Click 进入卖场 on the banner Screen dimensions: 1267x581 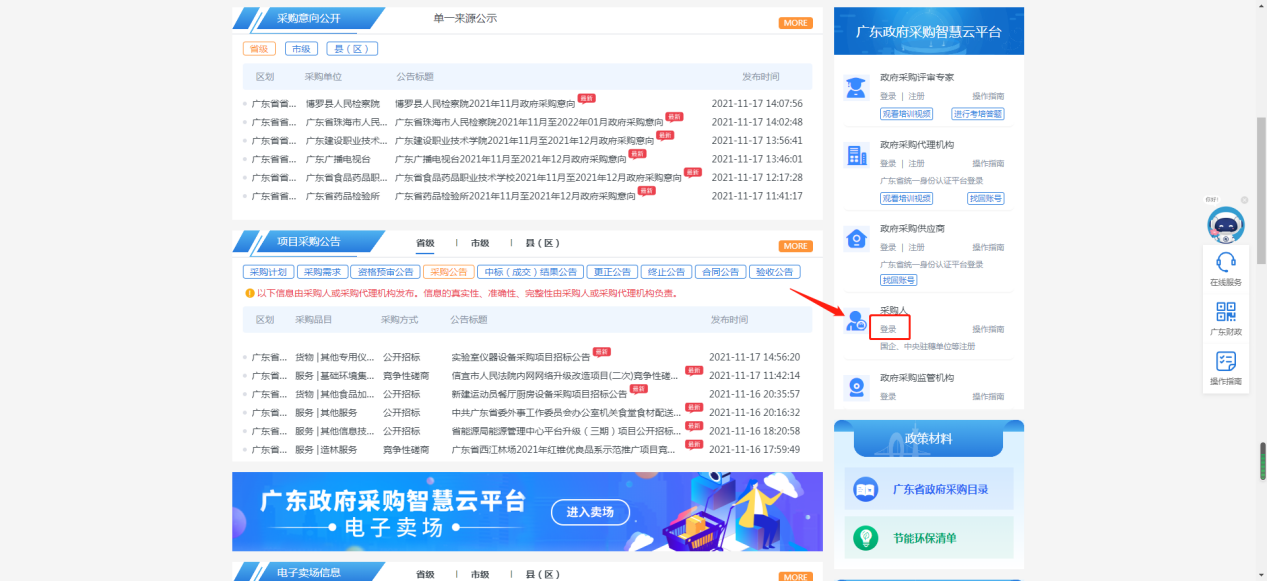(589, 512)
